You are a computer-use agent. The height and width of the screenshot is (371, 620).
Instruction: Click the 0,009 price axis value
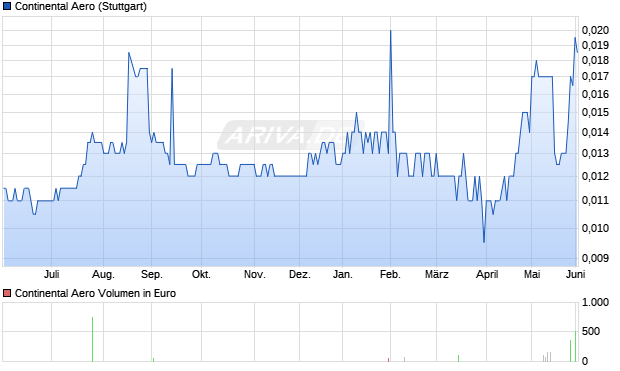point(595,258)
